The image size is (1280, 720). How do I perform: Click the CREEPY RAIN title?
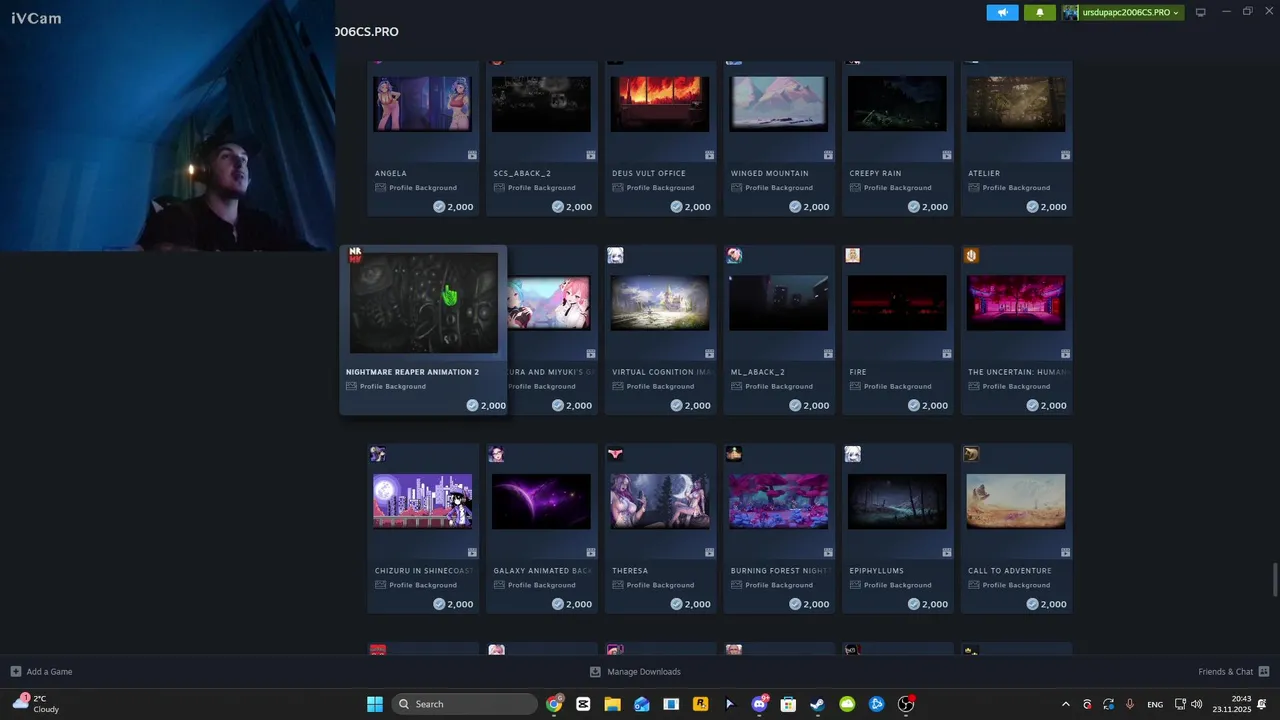875,173
